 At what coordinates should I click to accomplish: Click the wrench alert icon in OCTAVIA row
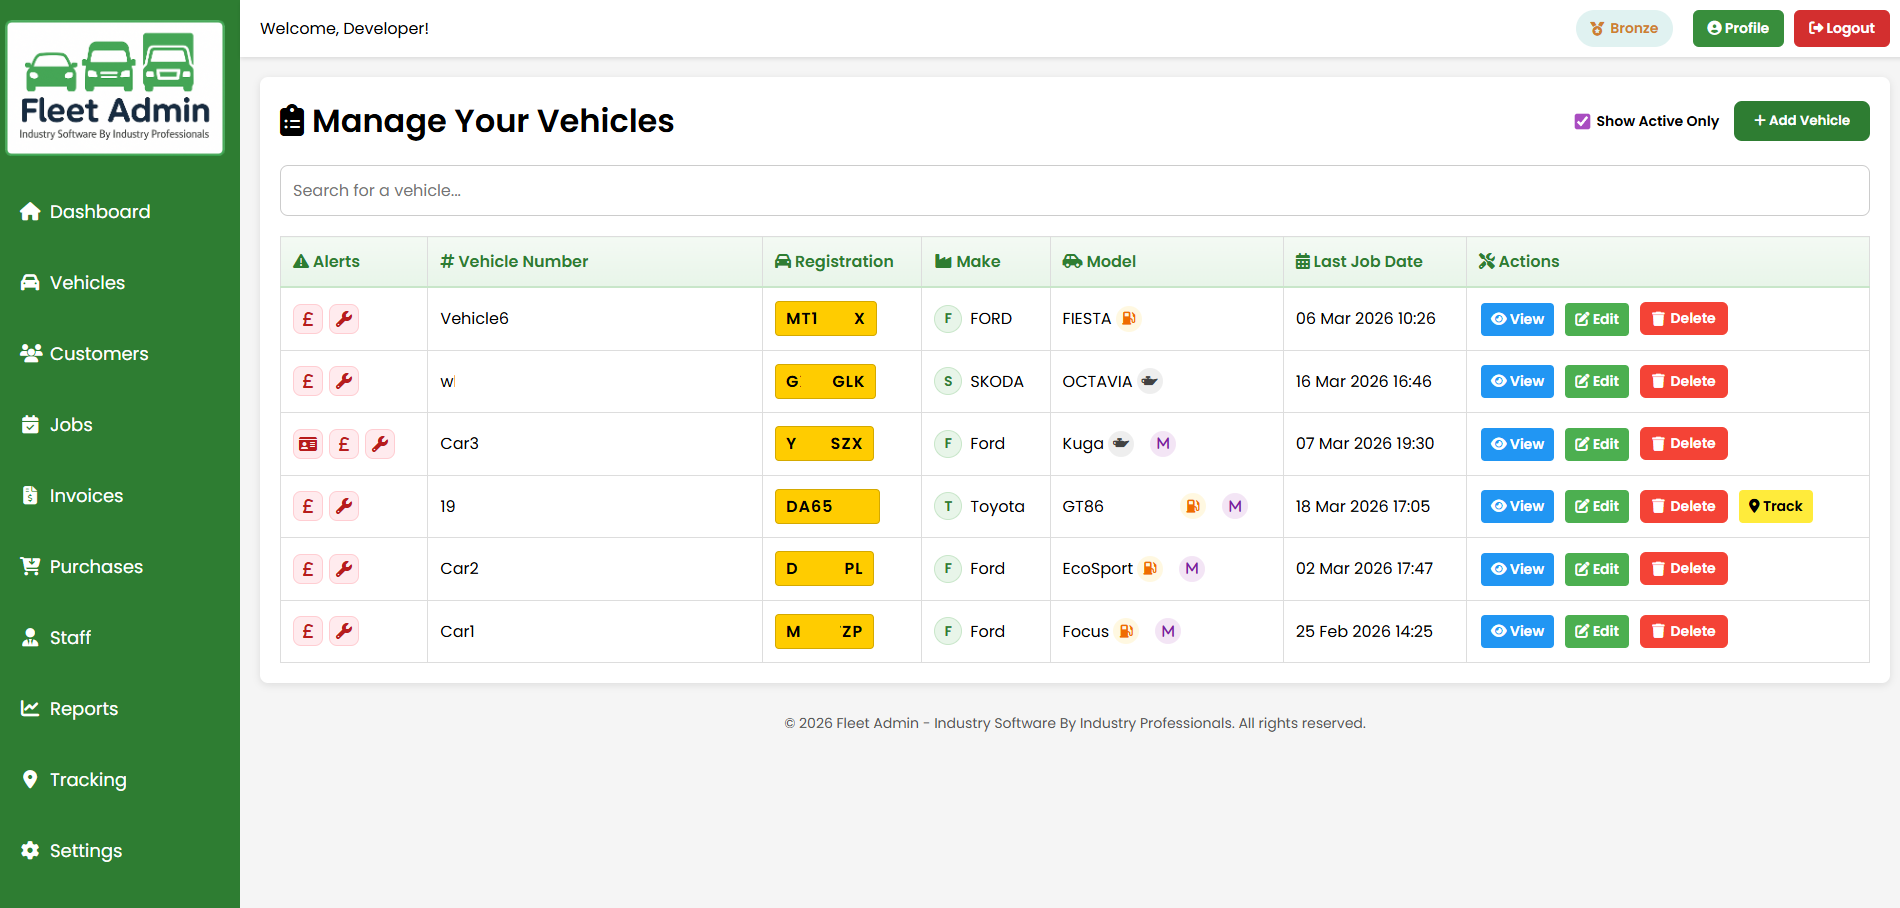[x=344, y=381]
